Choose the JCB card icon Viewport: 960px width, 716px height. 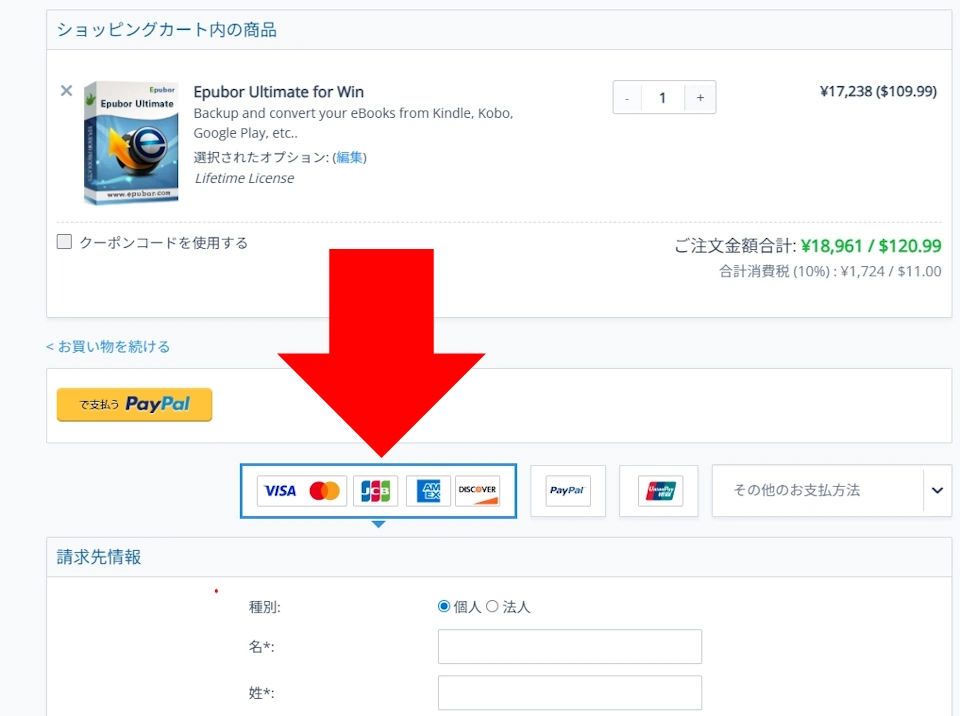376,491
